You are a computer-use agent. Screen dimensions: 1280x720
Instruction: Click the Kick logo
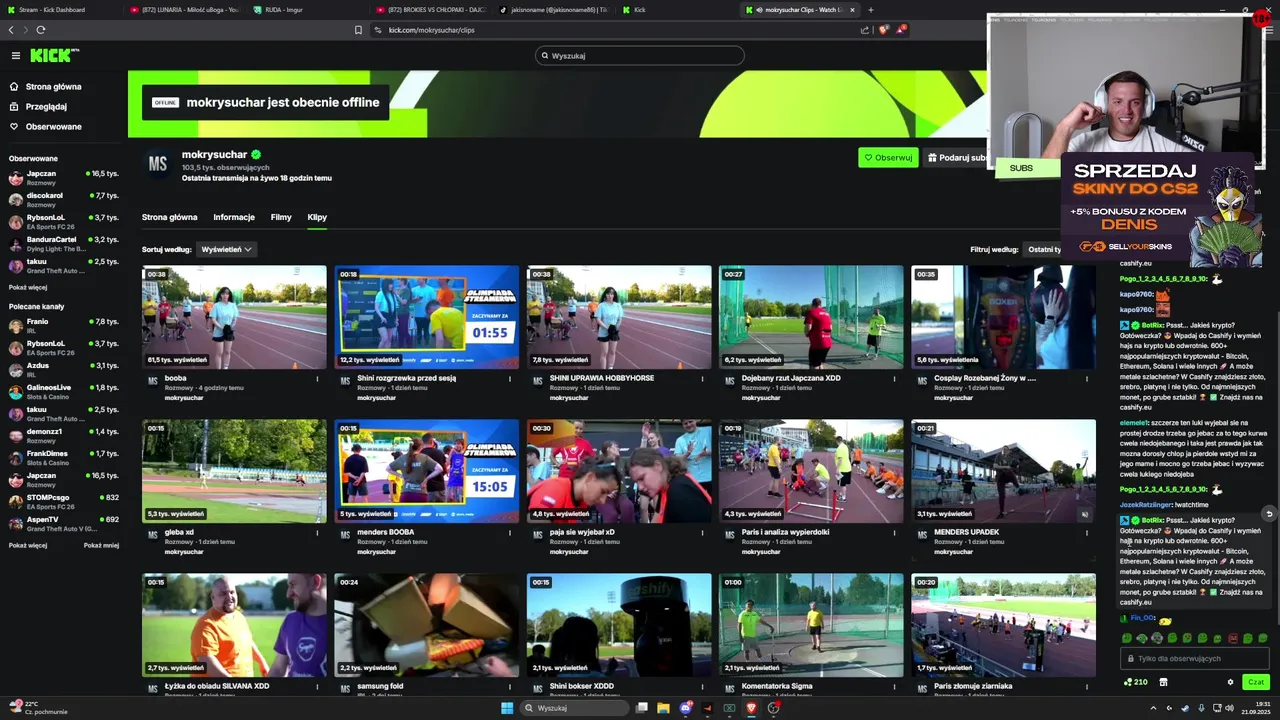pyautogui.click(x=54, y=56)
